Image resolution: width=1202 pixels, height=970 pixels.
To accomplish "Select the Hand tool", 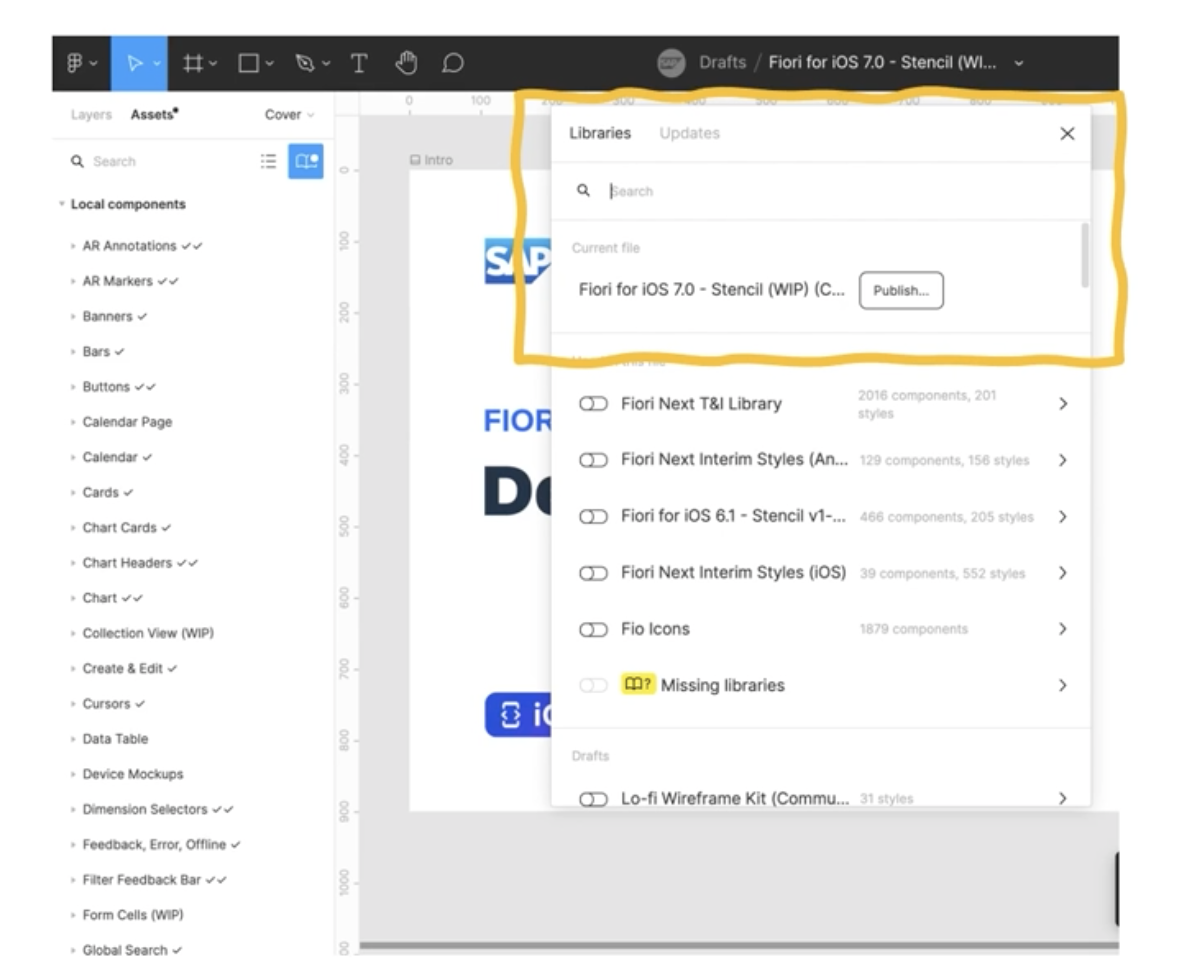I will pos(406,63).
